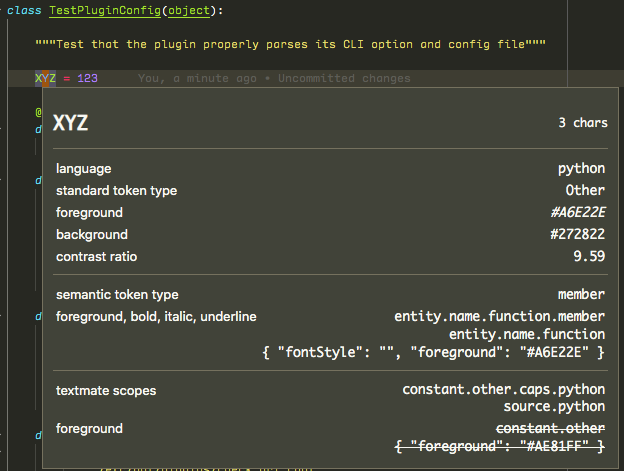Click the language value 'python'
This screenshot has width=624, height=471.
(581, 169)
